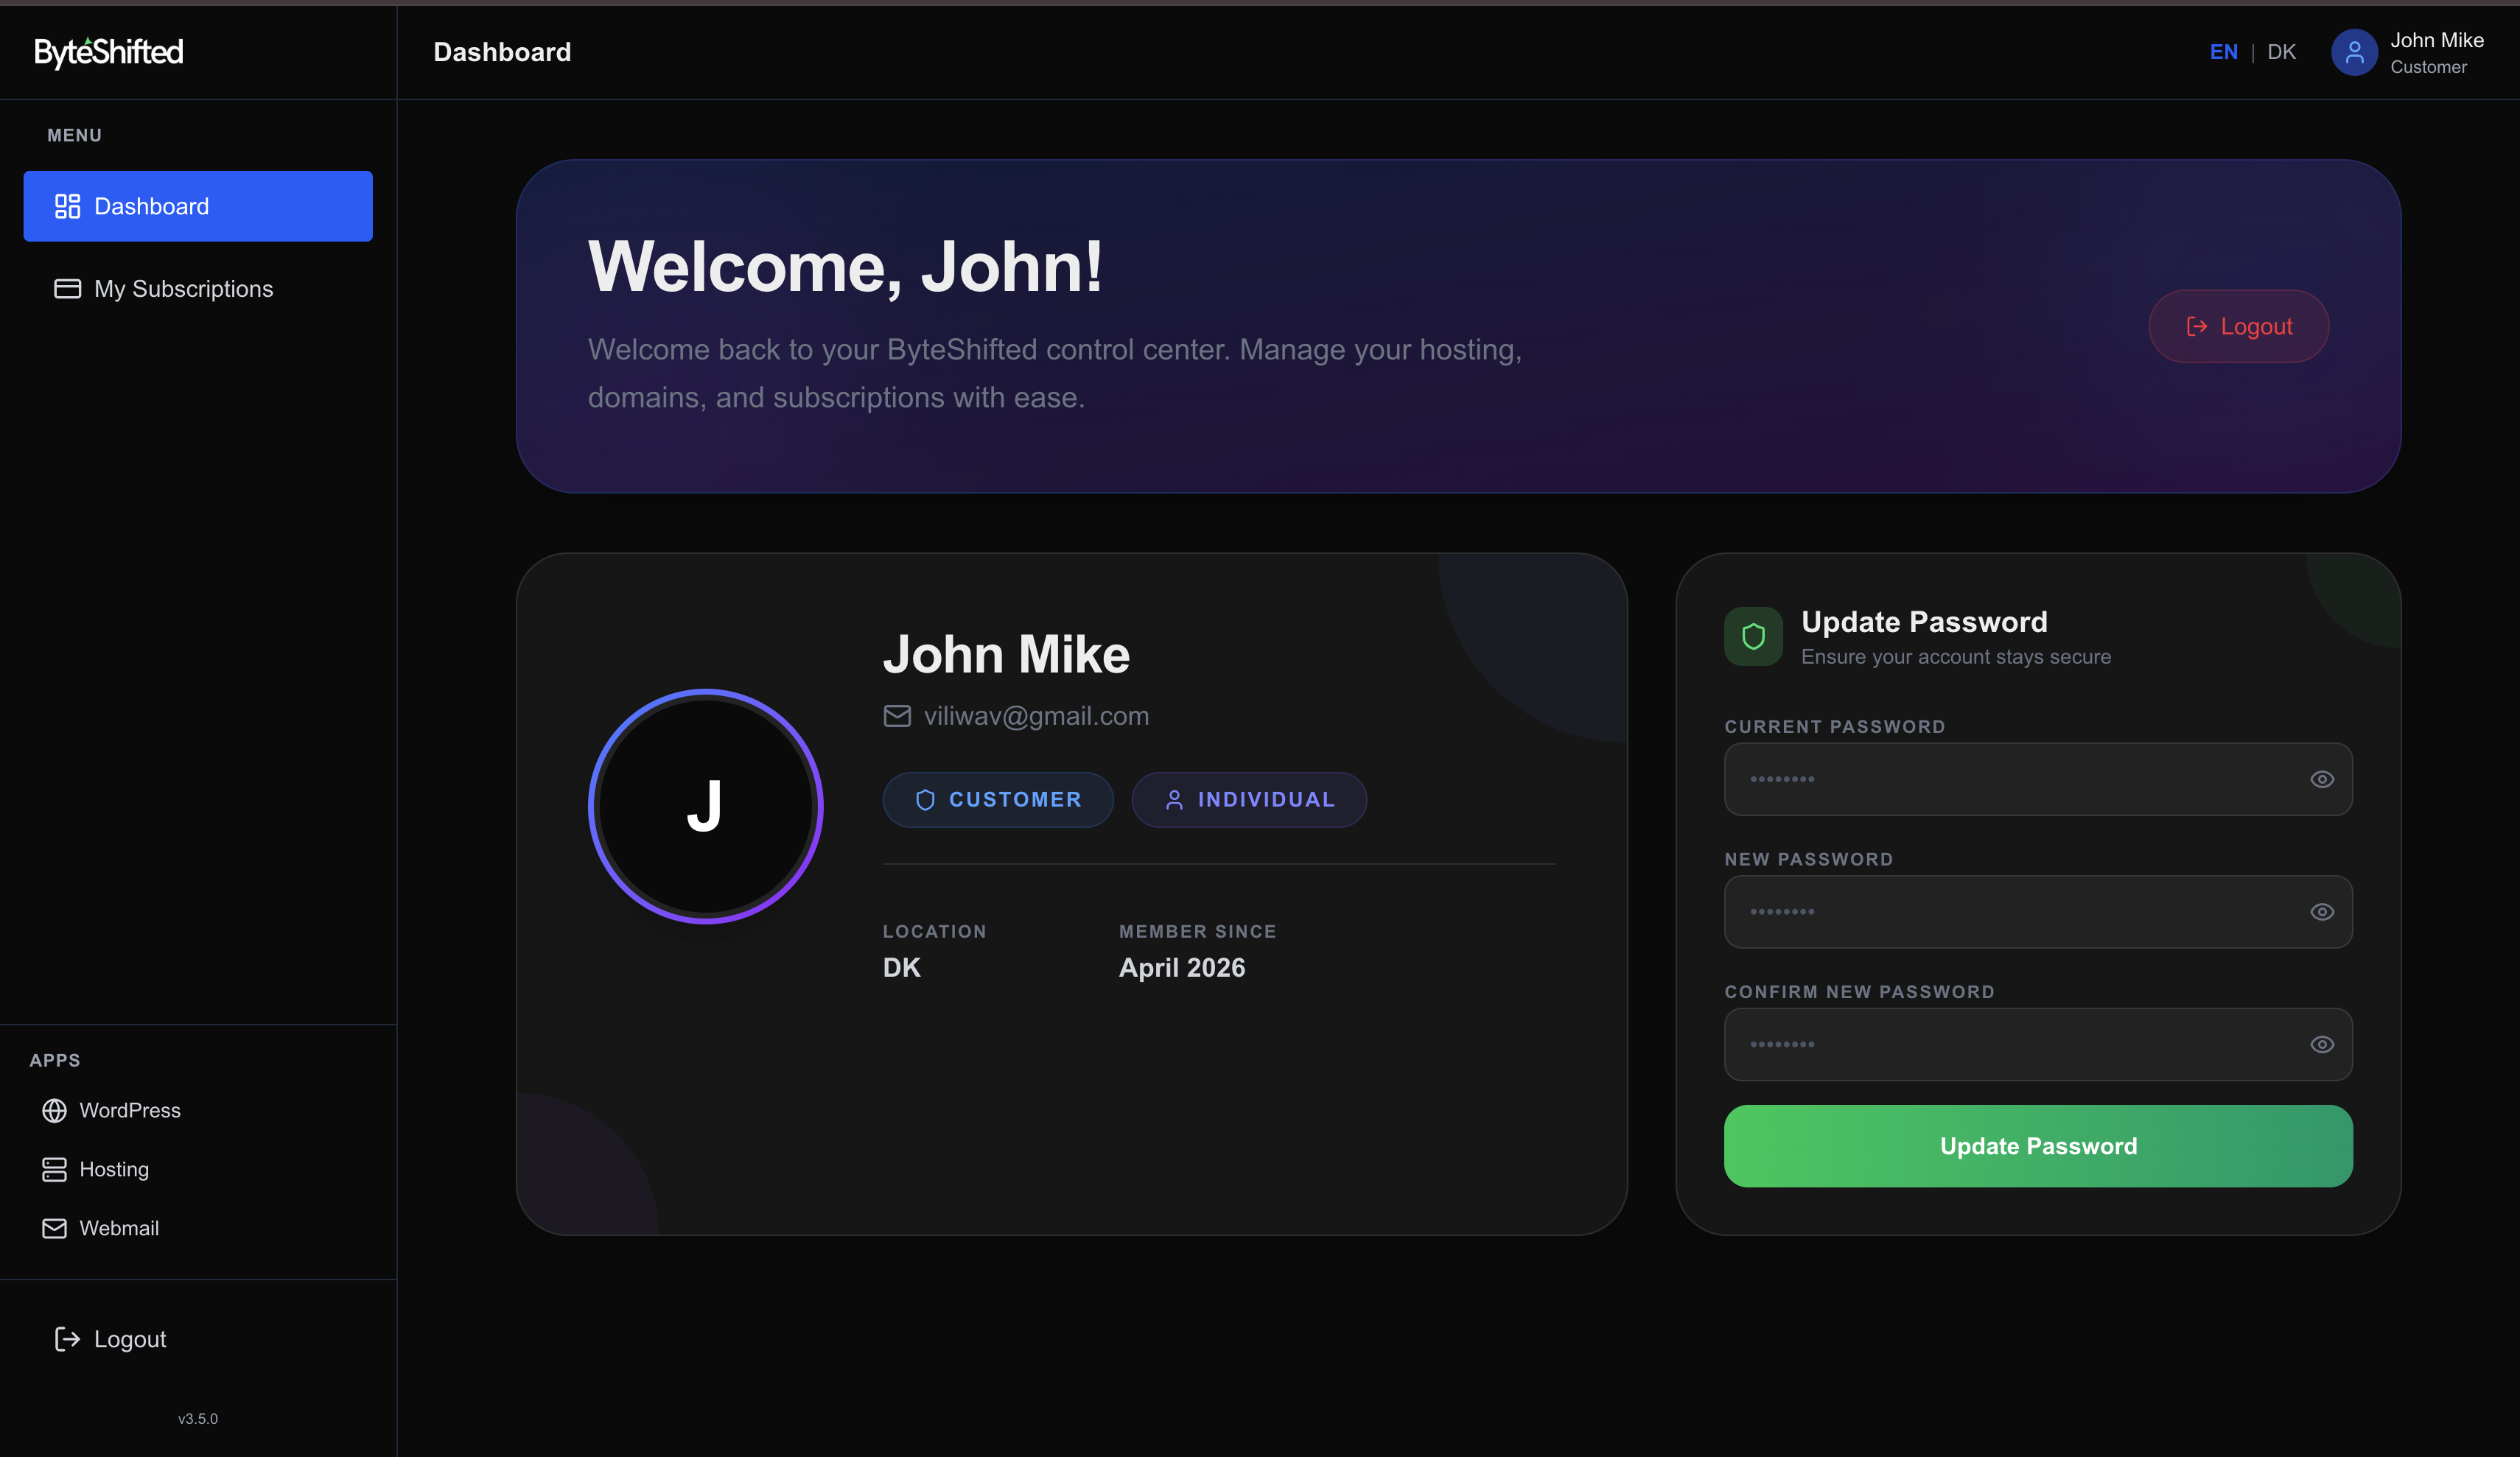Click the Location value DK
The width and height of the screenshot is (2520, 1457).
coord(901,967)
